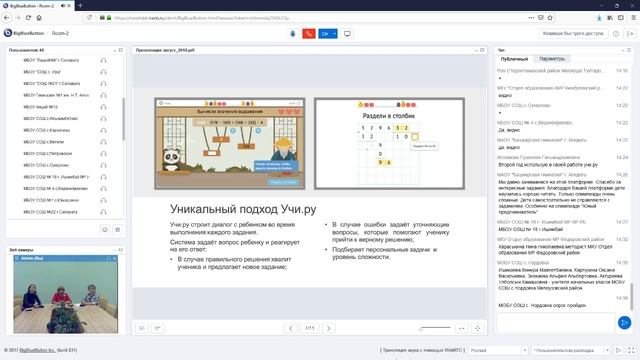Go back in browser navigation
Image resolution: width=640 pixels, height=360 pixels.
click(7, 18)
